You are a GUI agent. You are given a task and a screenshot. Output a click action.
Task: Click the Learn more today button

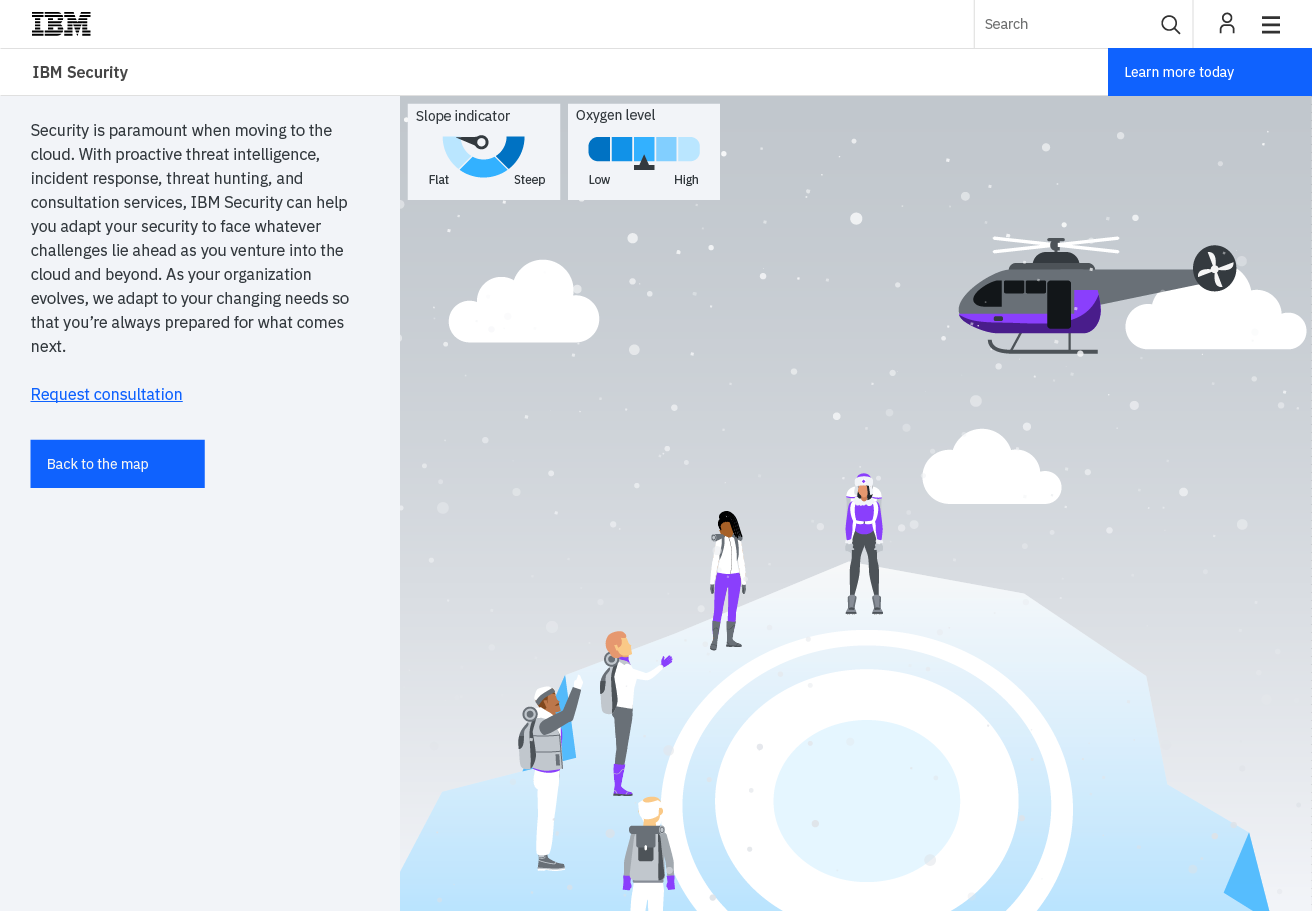(1210, 72)
